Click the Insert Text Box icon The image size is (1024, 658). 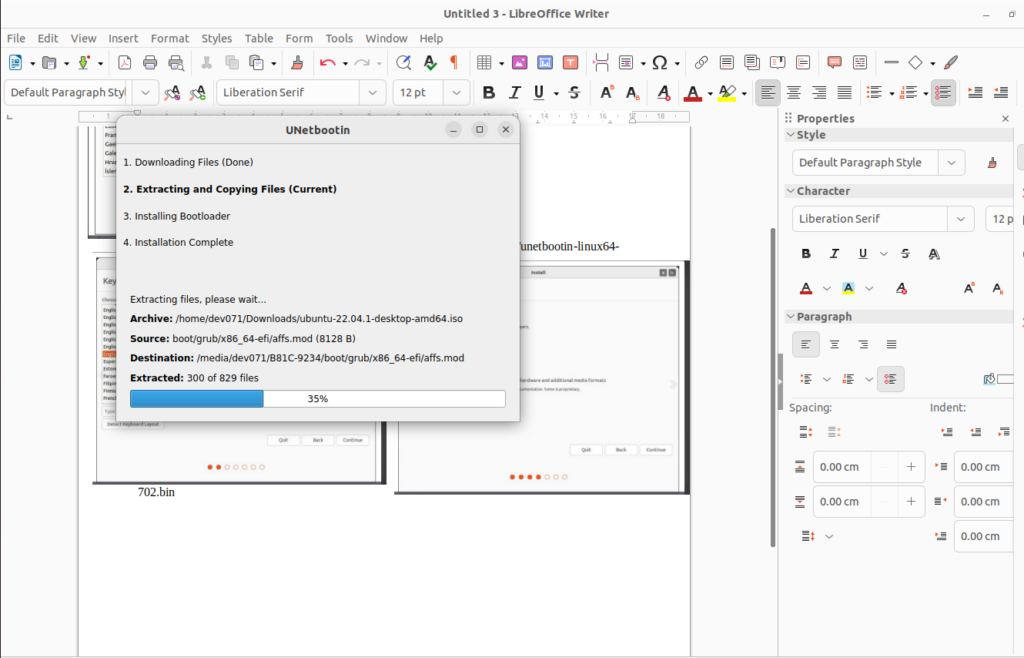point(570,63)
